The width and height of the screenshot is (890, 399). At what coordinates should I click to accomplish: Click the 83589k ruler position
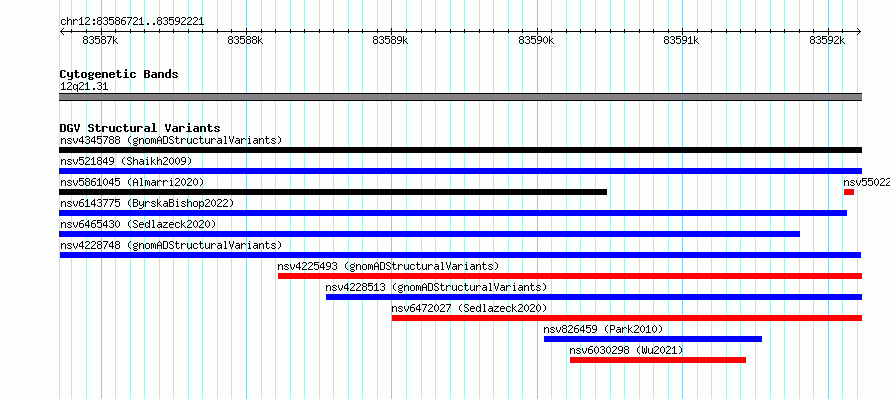(x=390, y=40)
